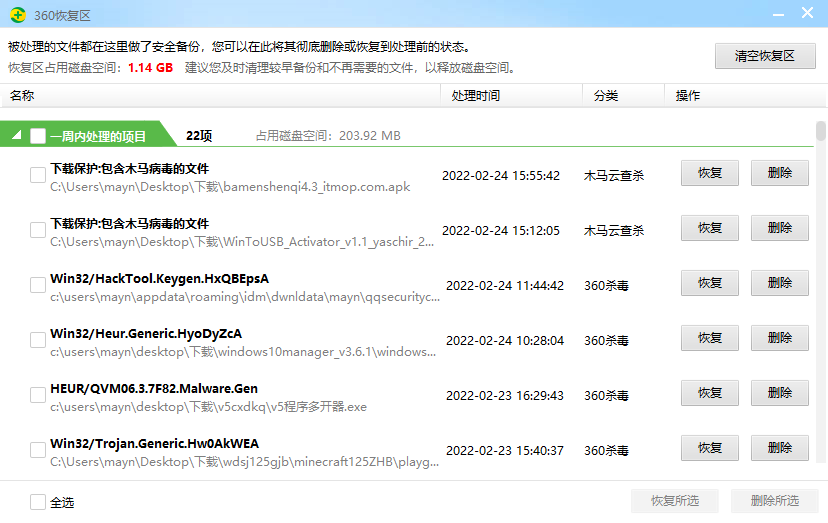Close the 360恢复区 window
The height and width of the screenshot is (523, 828).
(x=807, y=13)
